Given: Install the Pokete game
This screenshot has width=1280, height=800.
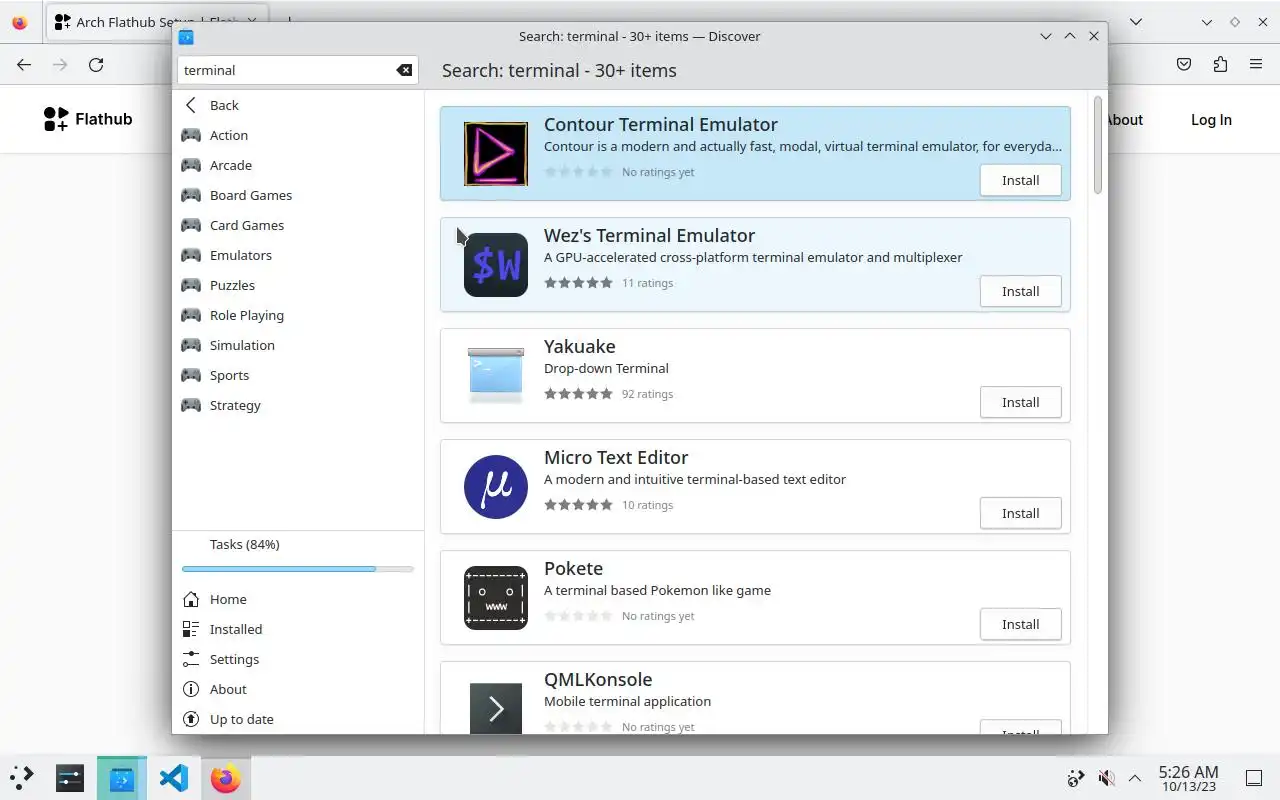Looking at the screenshot, I should click(x=1020, y=624).
